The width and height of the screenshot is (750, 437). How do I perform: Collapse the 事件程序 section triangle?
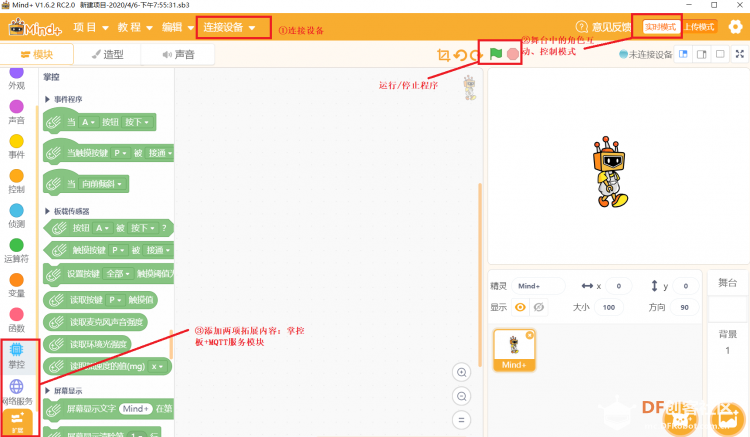click(47, 99)
